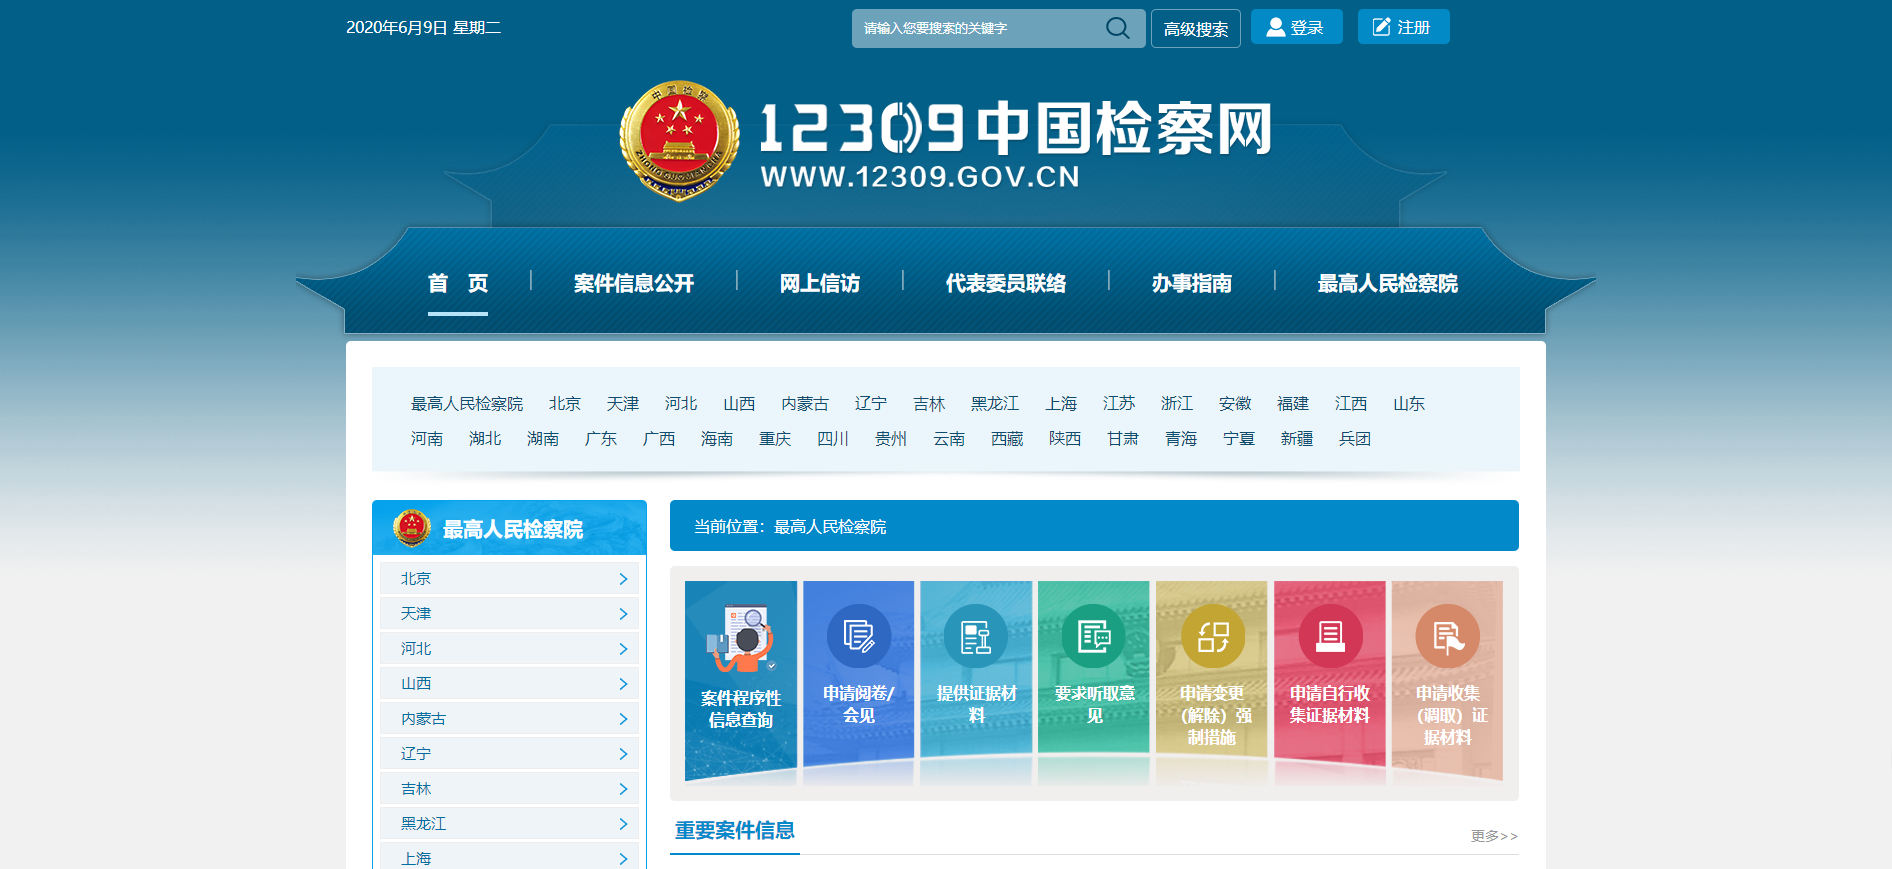This screenshot has height=869, width=1892.
Task: Open 申请自行收集证据材料 tile
Action: point(1330,681)
